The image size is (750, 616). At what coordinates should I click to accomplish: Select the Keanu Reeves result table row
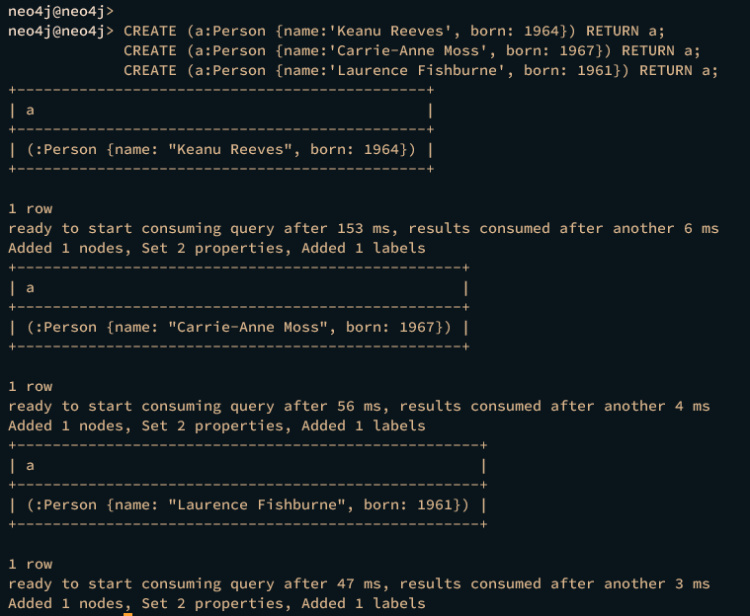220,150
